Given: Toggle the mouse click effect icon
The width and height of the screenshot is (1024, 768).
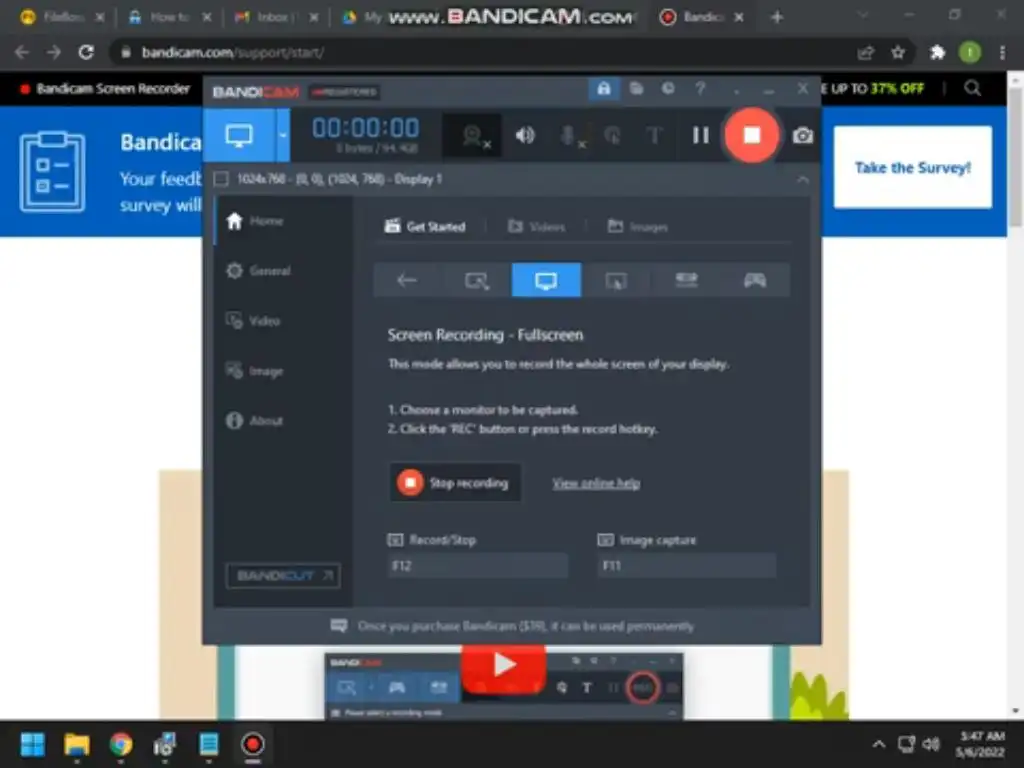Looking at the screenshot, I should point(613,136).
